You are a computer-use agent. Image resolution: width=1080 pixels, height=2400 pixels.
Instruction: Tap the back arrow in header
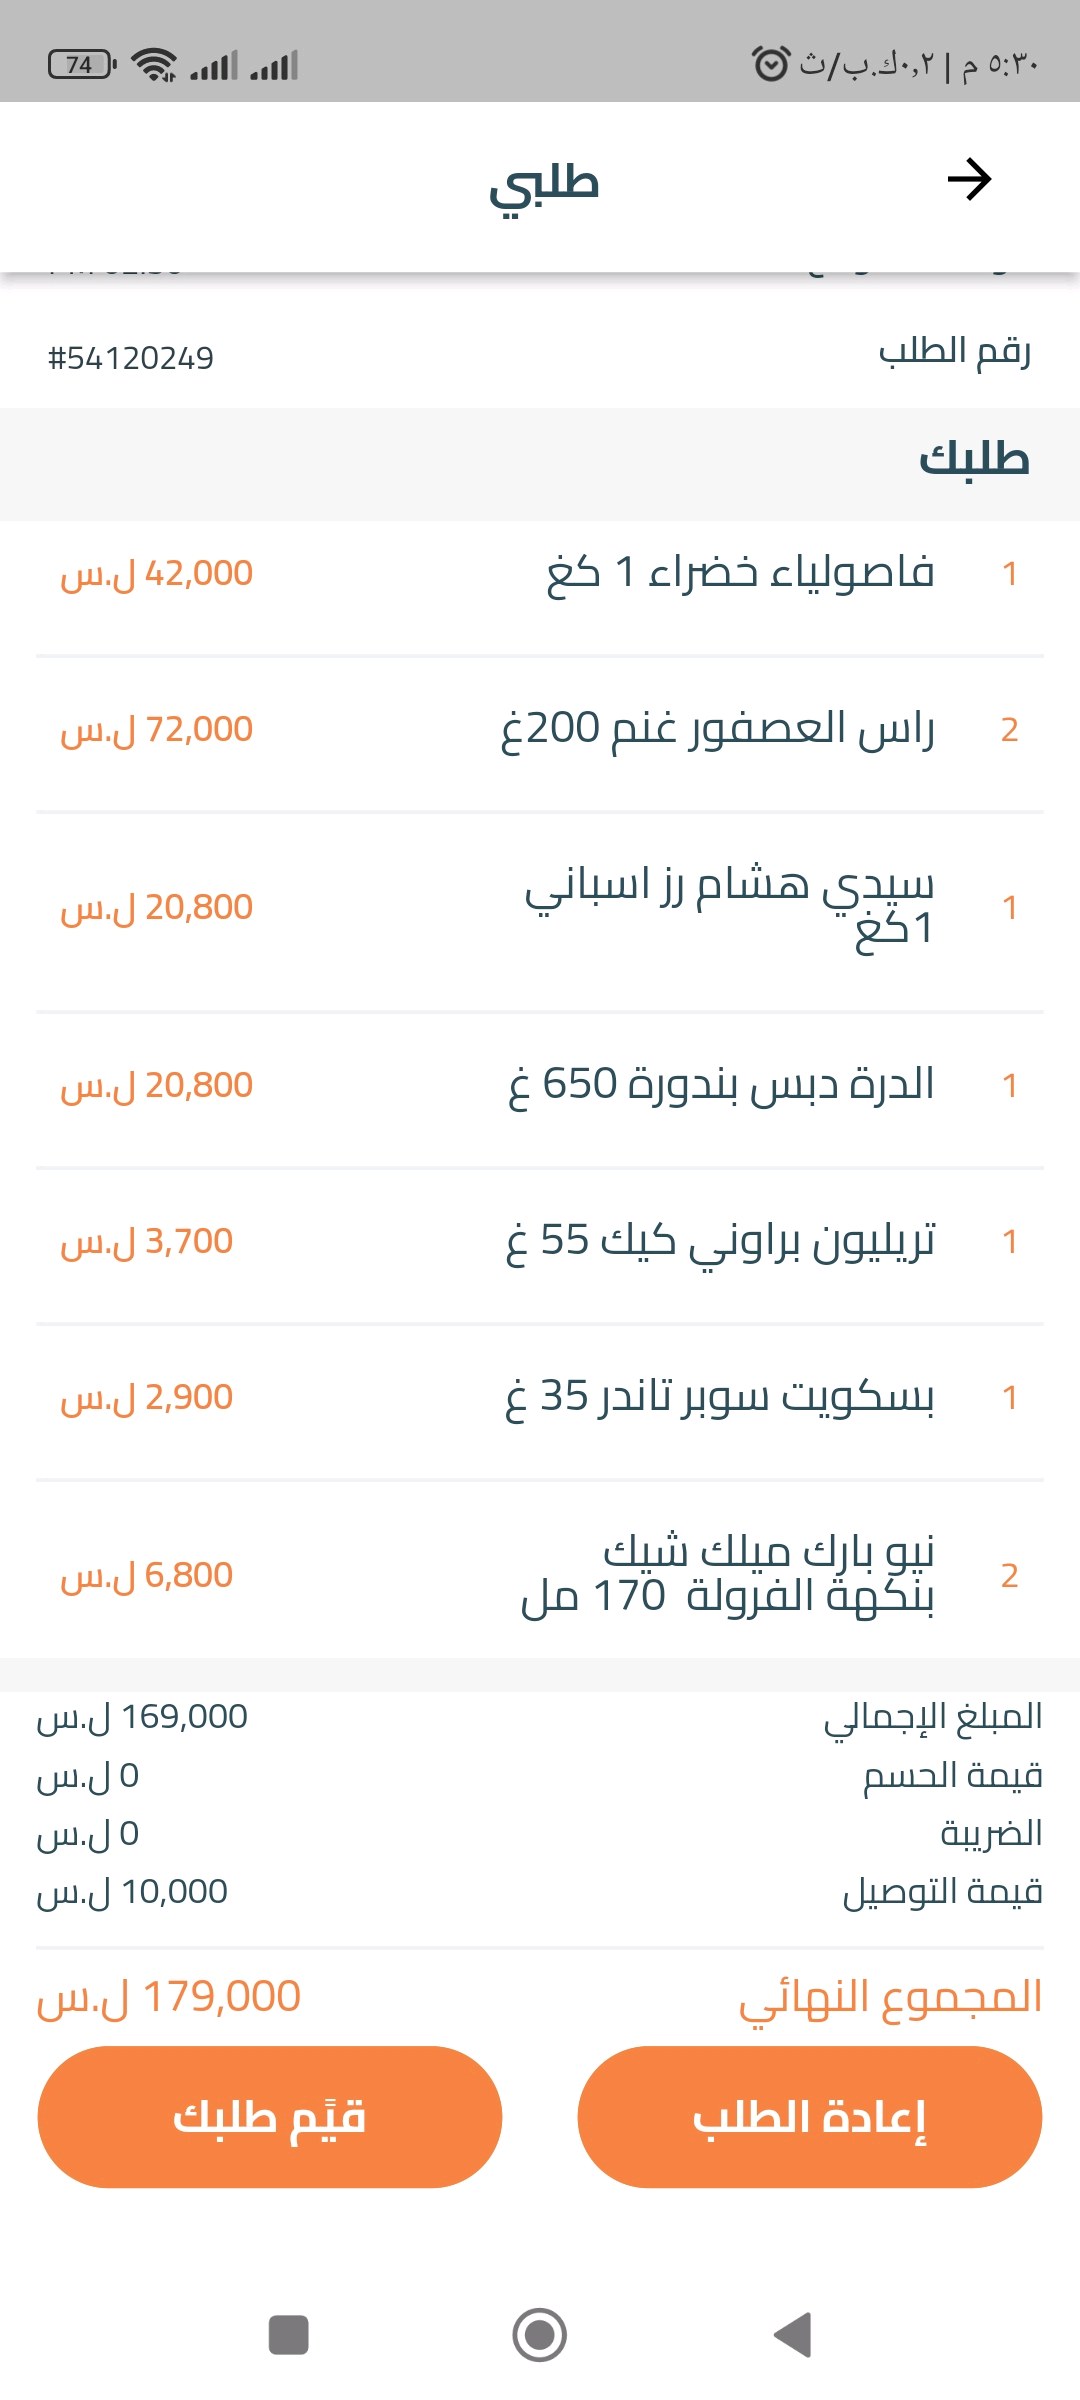click(969, 180)
